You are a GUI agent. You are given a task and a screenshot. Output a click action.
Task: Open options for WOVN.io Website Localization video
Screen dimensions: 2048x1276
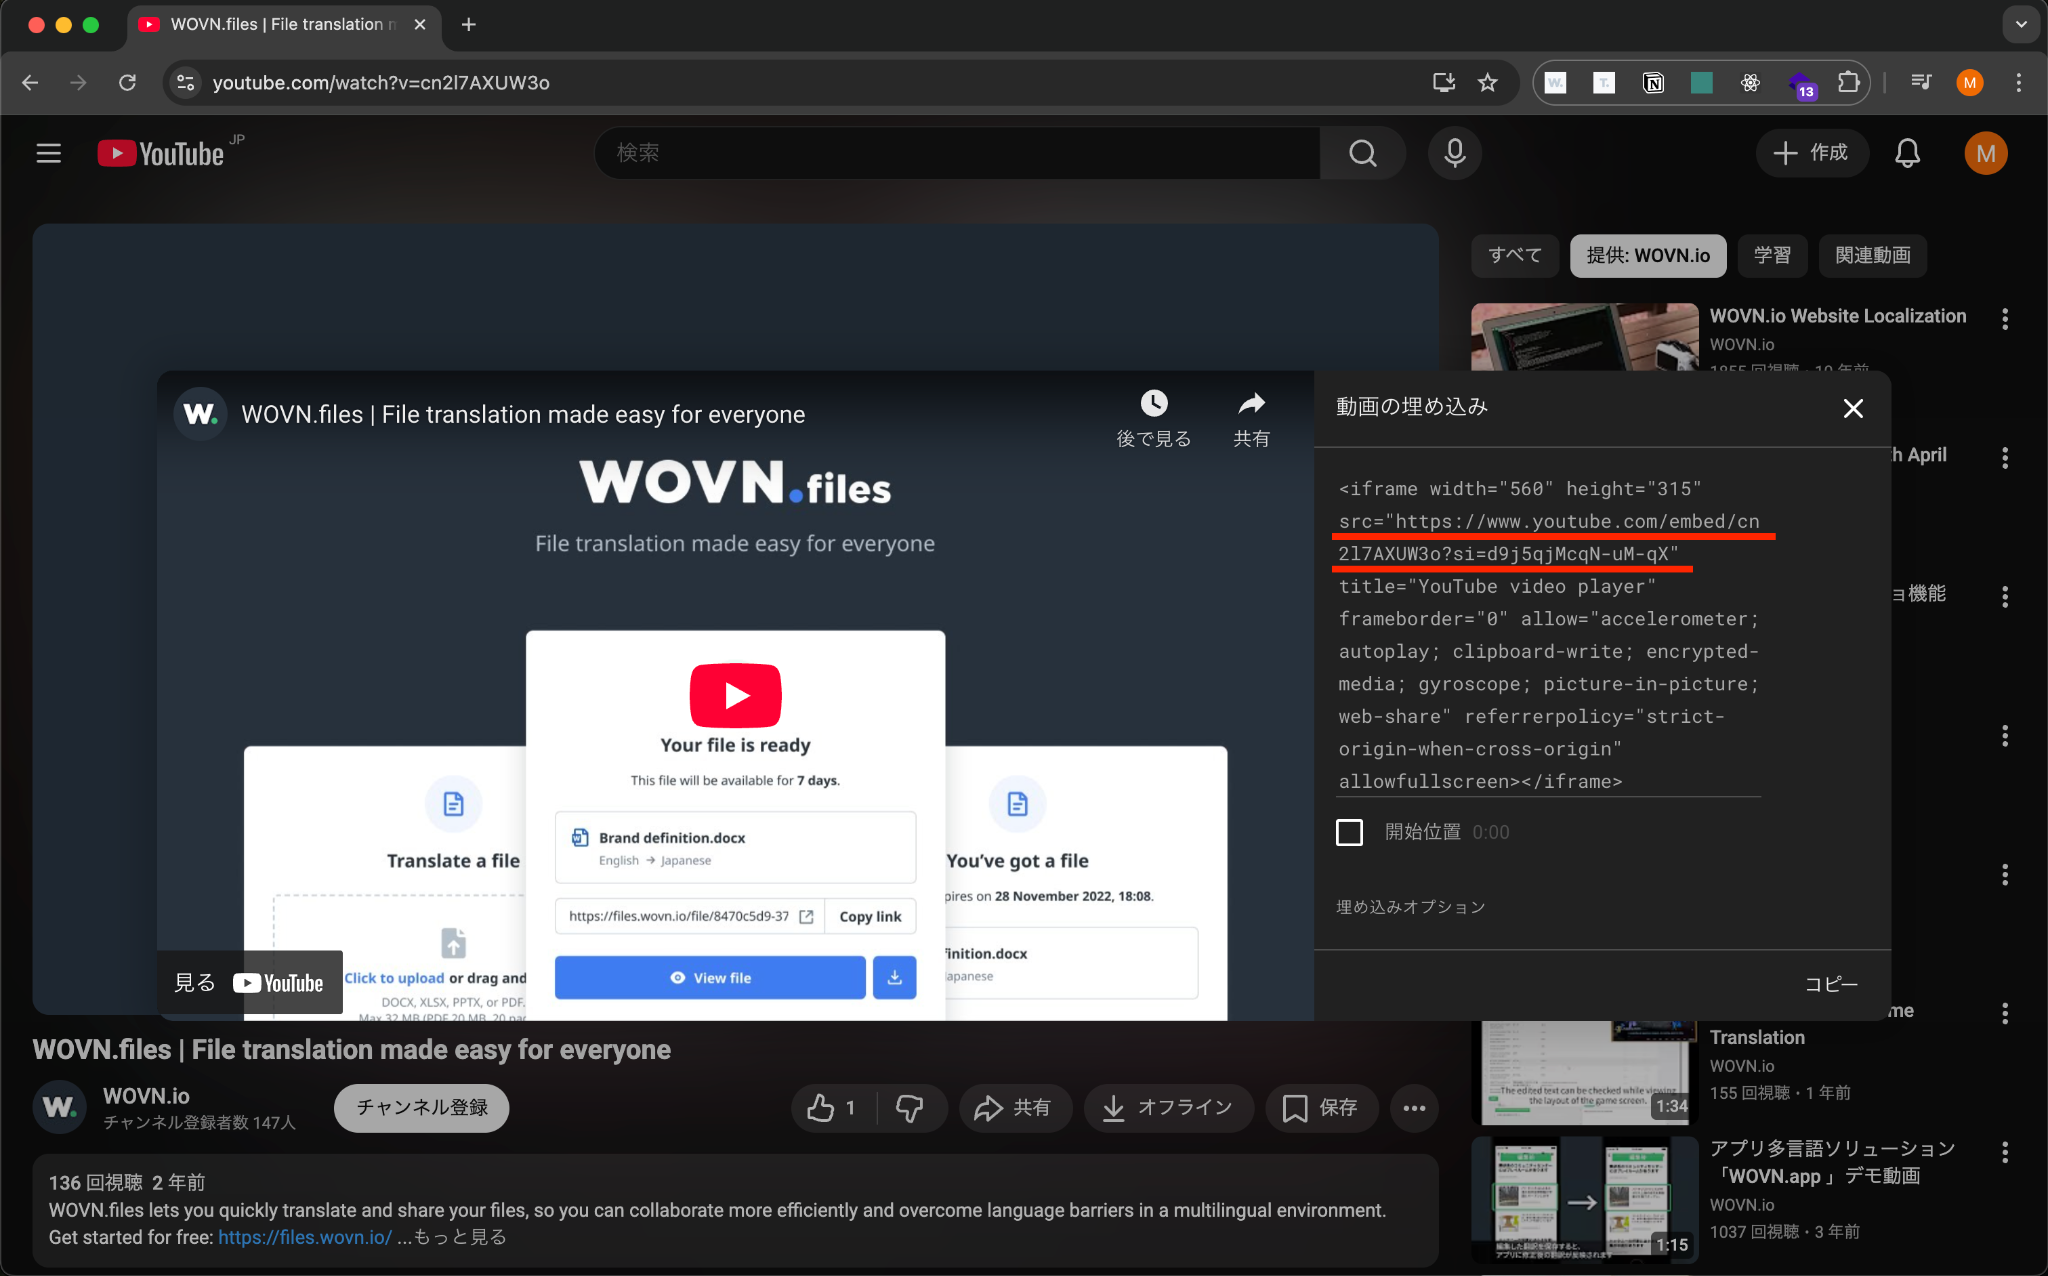(2004, 319)
